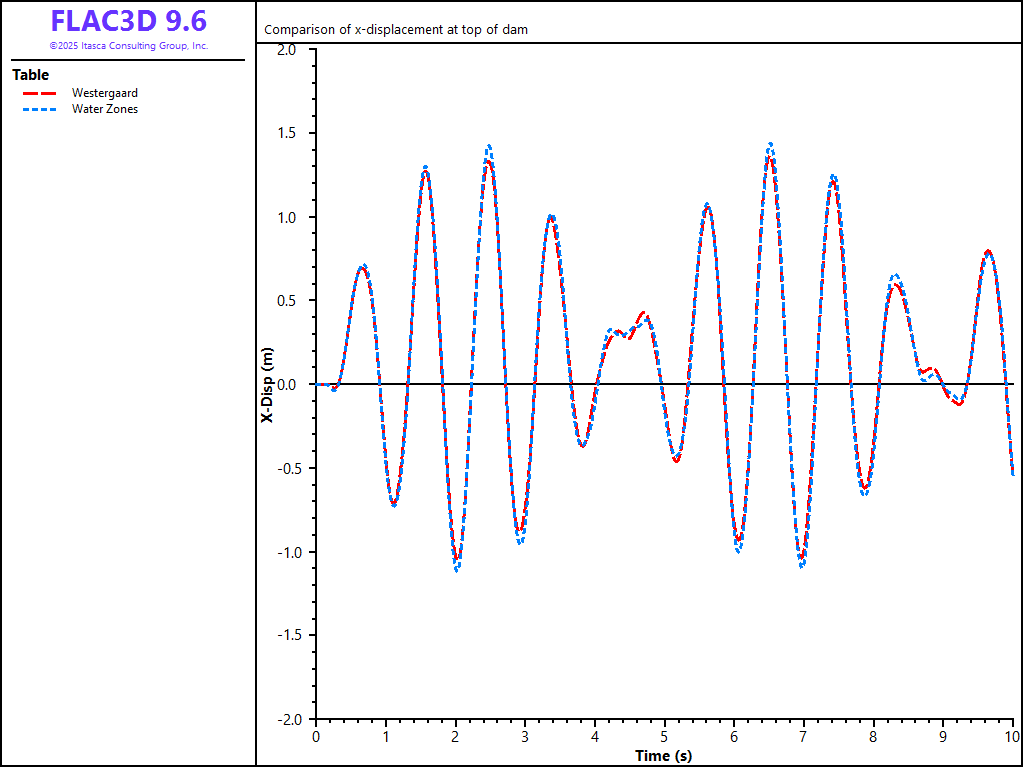The image size is (1024, 768).
Task: Click the 5 tick label on time axis
Action: click(665, 736)
